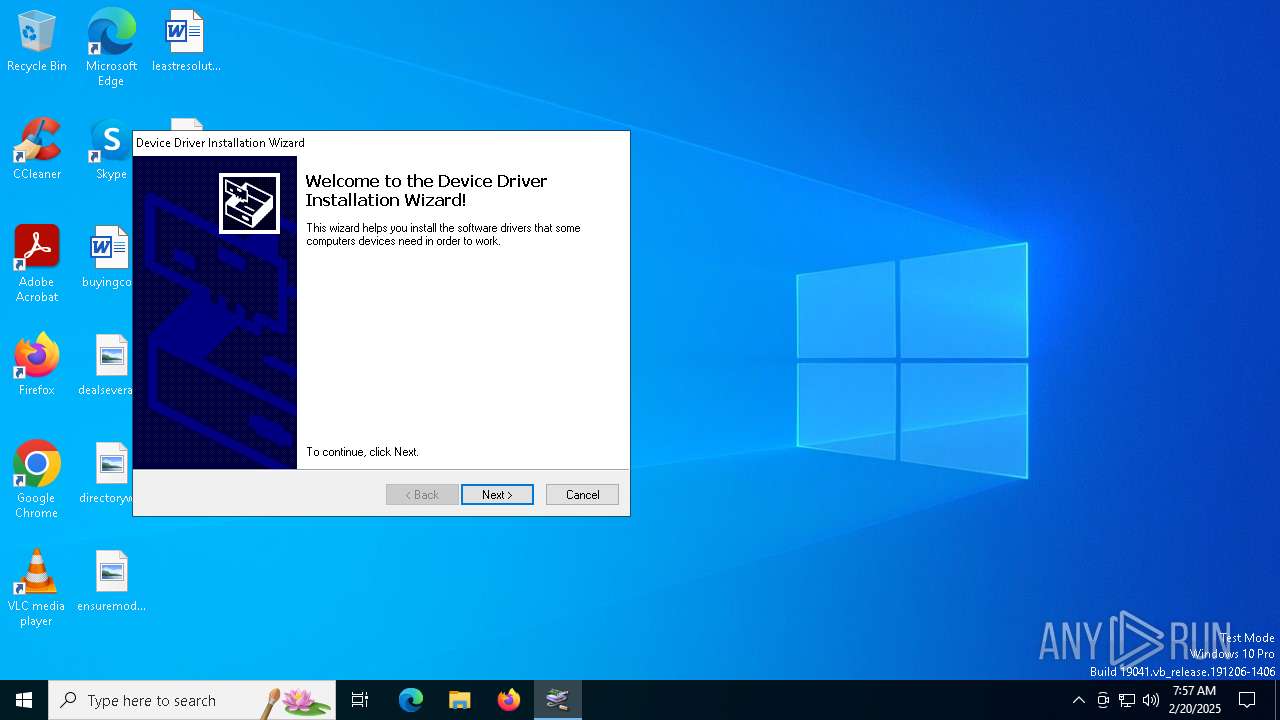This screenshot has width=1280, height=720.
Task: Select the Adobe Acrobat desktop shortcut
Action: pos(37,263)
